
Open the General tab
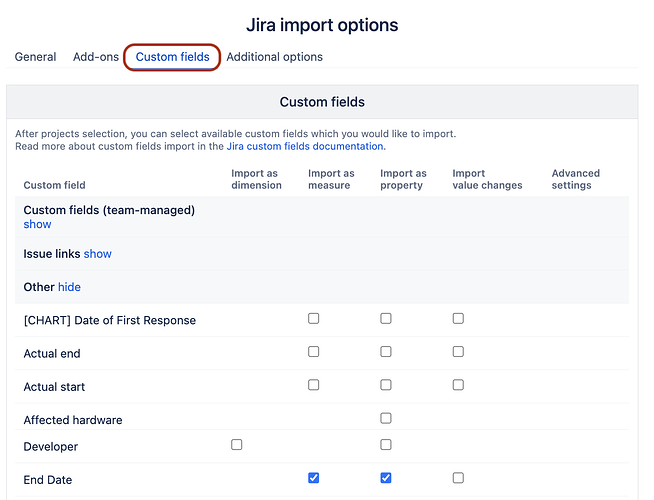coord(35,57)
